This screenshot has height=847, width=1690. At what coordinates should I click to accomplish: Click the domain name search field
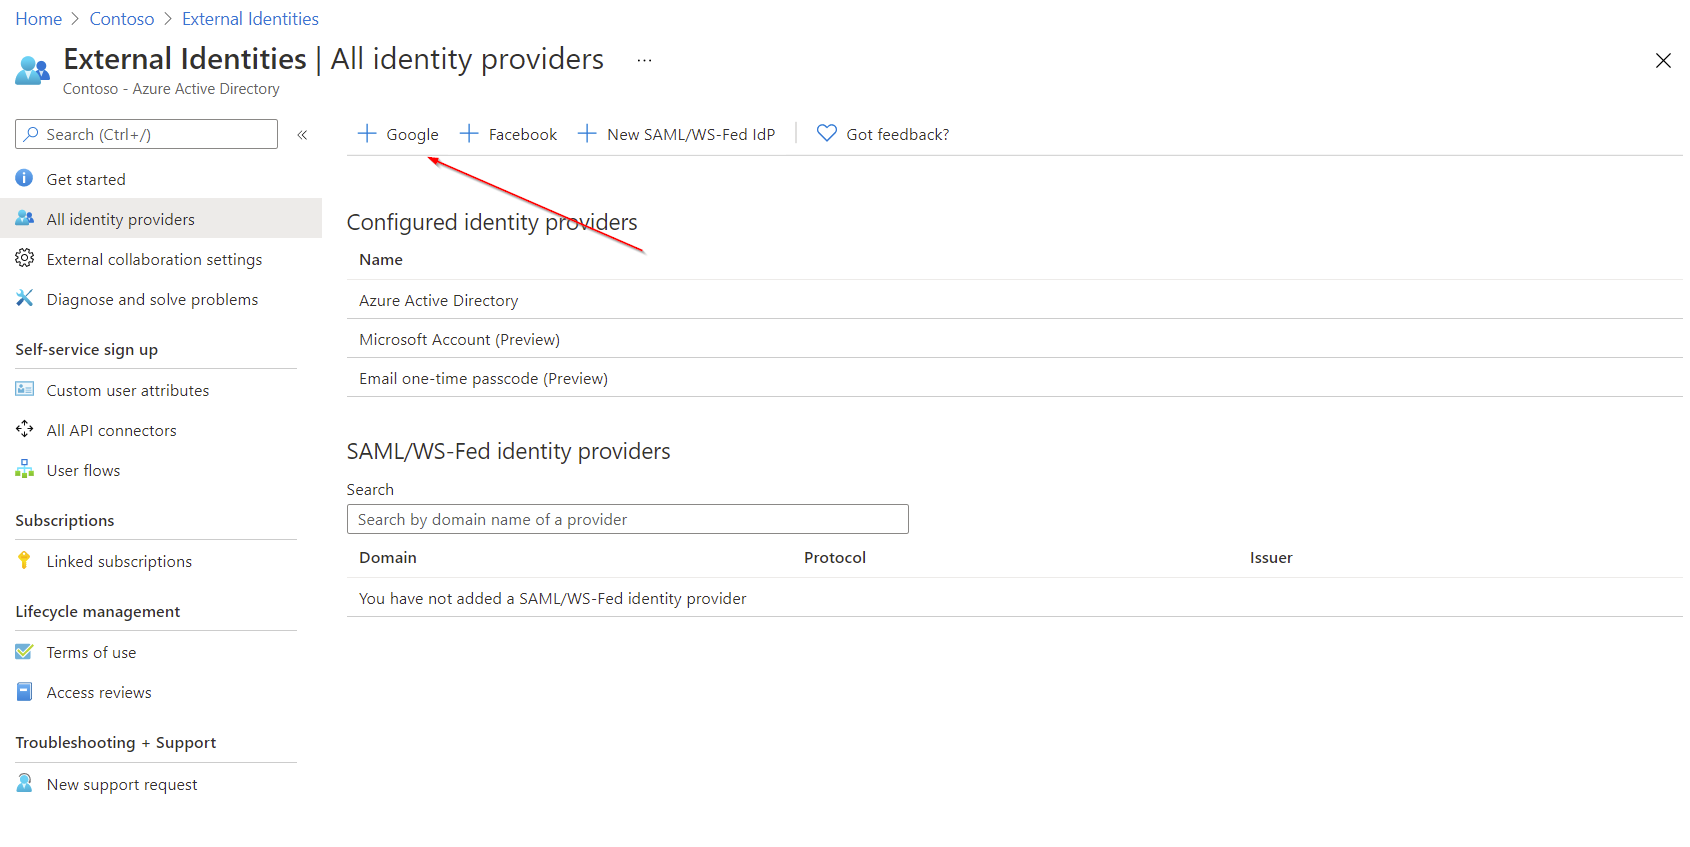click(x=627, y=519)
